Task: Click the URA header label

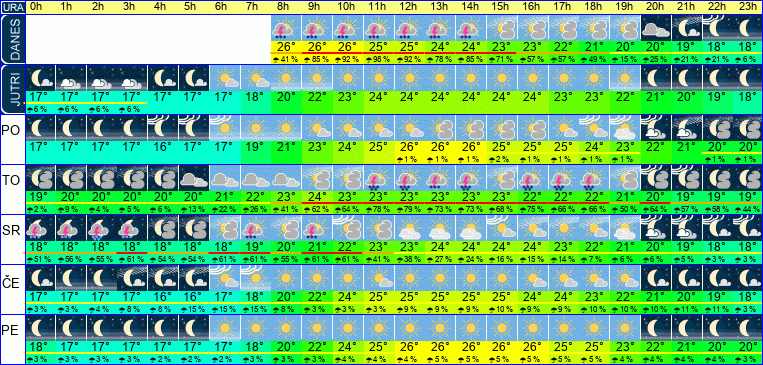Action: (13, 7)
